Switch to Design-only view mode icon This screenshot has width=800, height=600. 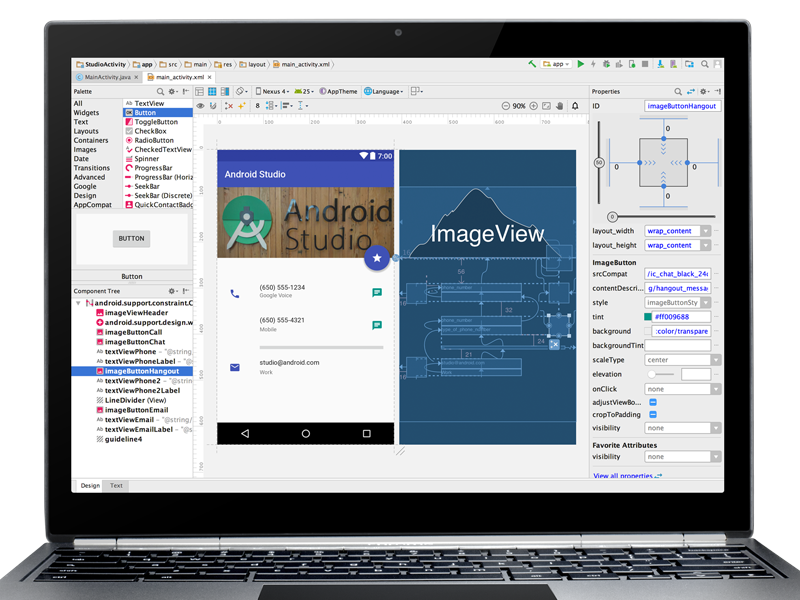tap(199, 91)
